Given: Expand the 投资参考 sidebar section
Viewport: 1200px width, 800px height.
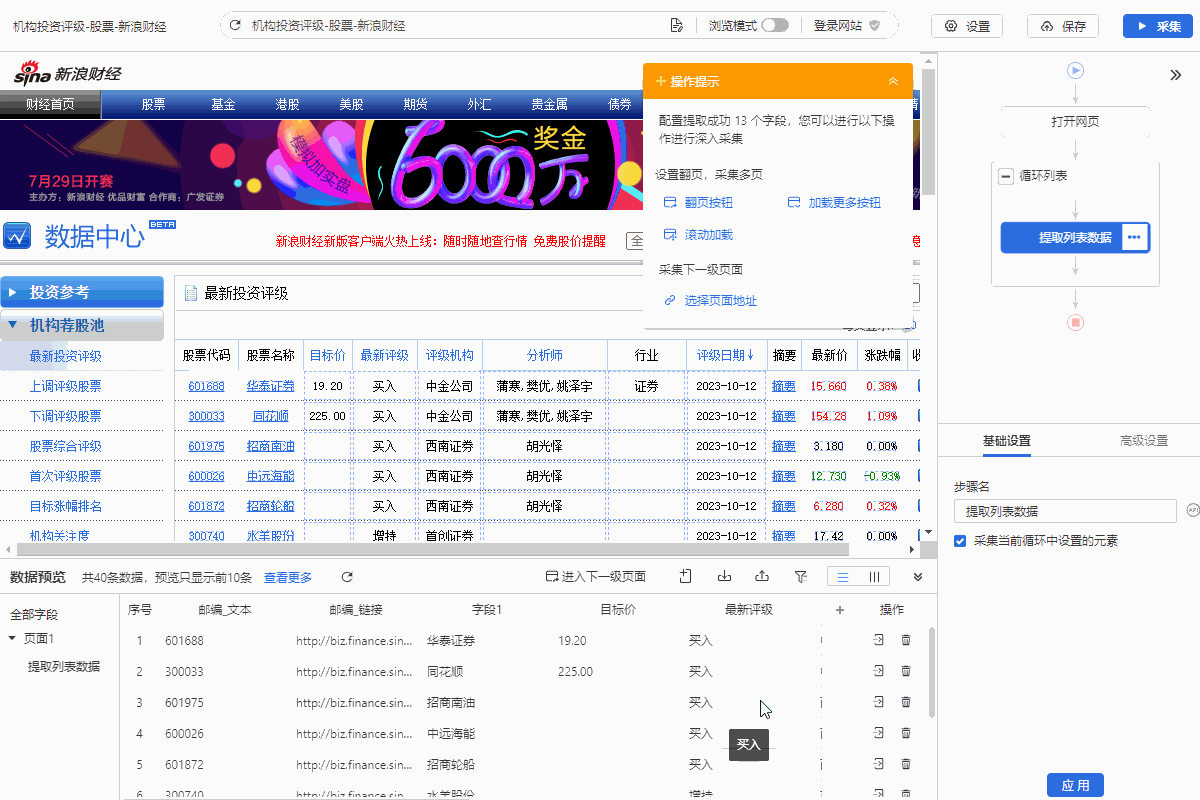Looking at the screenshot, I should point(82,292).
